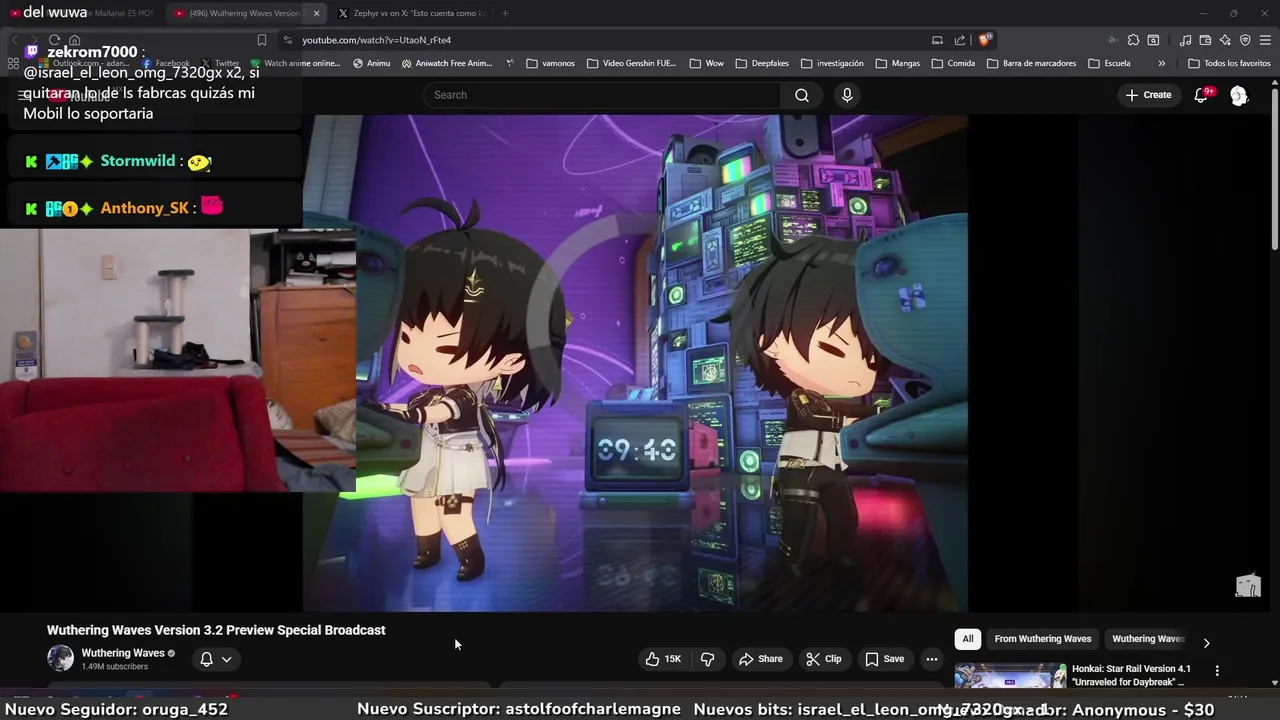Focus the YouTube Search field
This screenshot has height=720, width=1280.
click(x=602, y=95)
